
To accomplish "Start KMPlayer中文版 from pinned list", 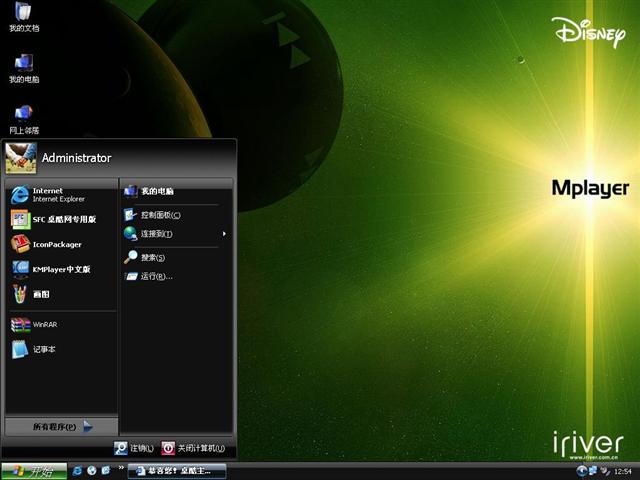I will tap(61, 269).
